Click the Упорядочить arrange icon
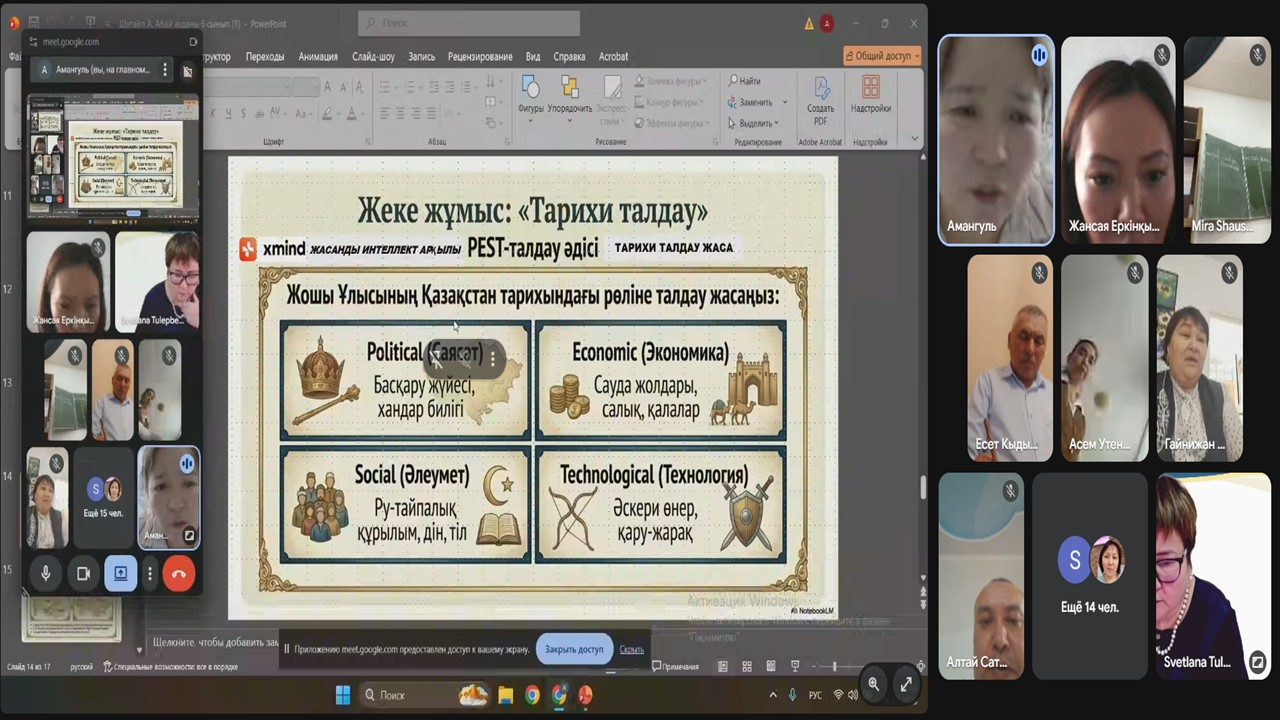The width and height of the screenshot is (1280, 720). pyautogui.click(x=569, y=93)
